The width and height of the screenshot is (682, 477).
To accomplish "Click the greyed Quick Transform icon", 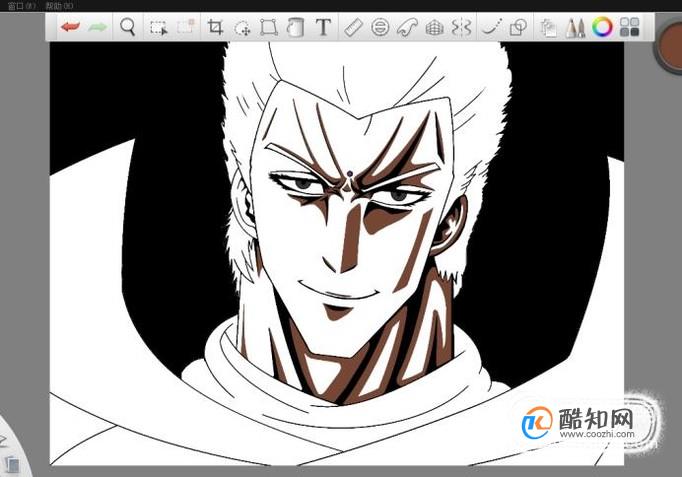I will (x=186, y=27).
